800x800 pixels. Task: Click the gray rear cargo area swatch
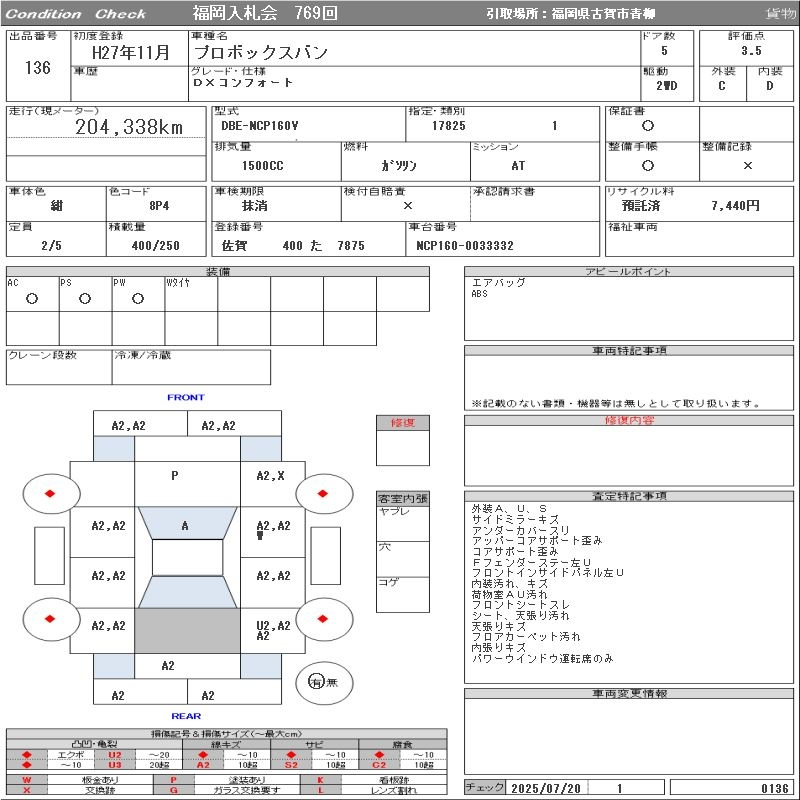pyautogui.click(x=187, y=631)
